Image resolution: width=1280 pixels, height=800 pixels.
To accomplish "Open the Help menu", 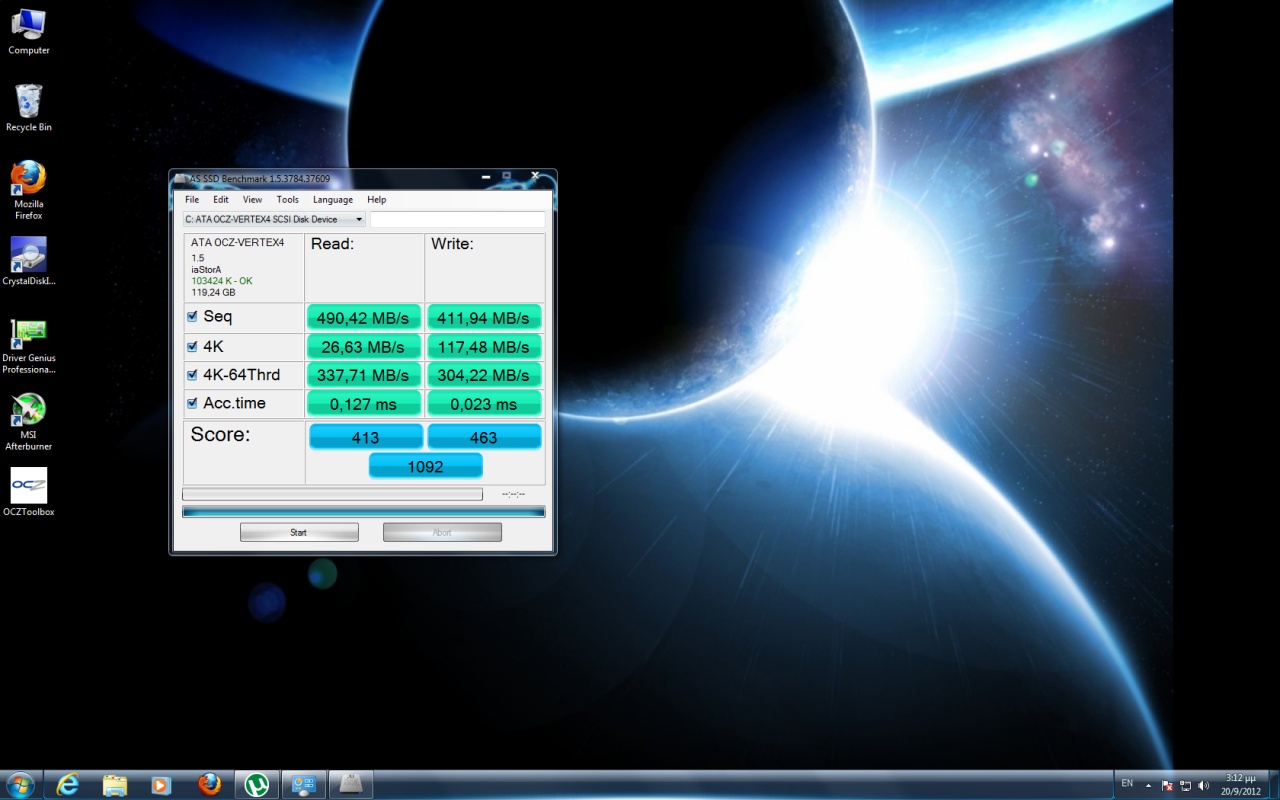I will coord(376,200).
